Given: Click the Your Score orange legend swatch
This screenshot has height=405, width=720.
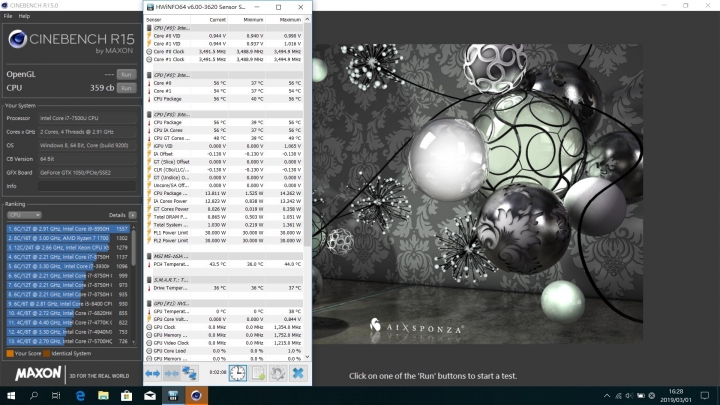Looking at the screenshot, I should (x=10, y=354).
